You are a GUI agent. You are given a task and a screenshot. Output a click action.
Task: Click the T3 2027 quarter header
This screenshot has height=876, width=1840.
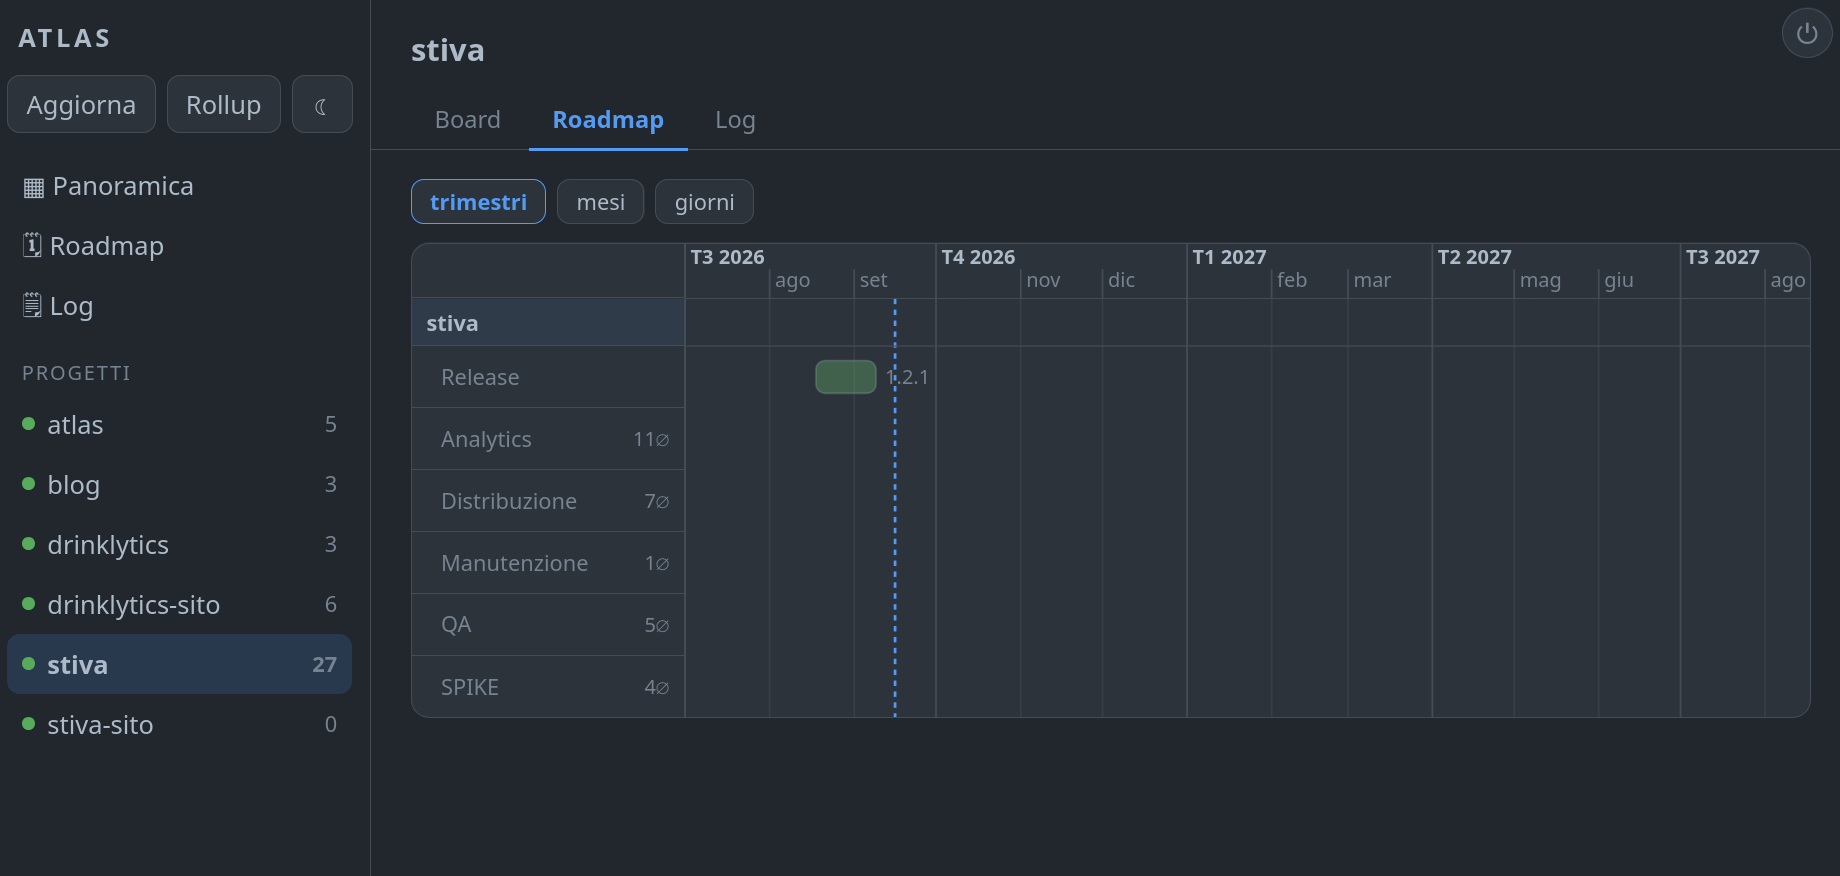tap(1722, 257)
